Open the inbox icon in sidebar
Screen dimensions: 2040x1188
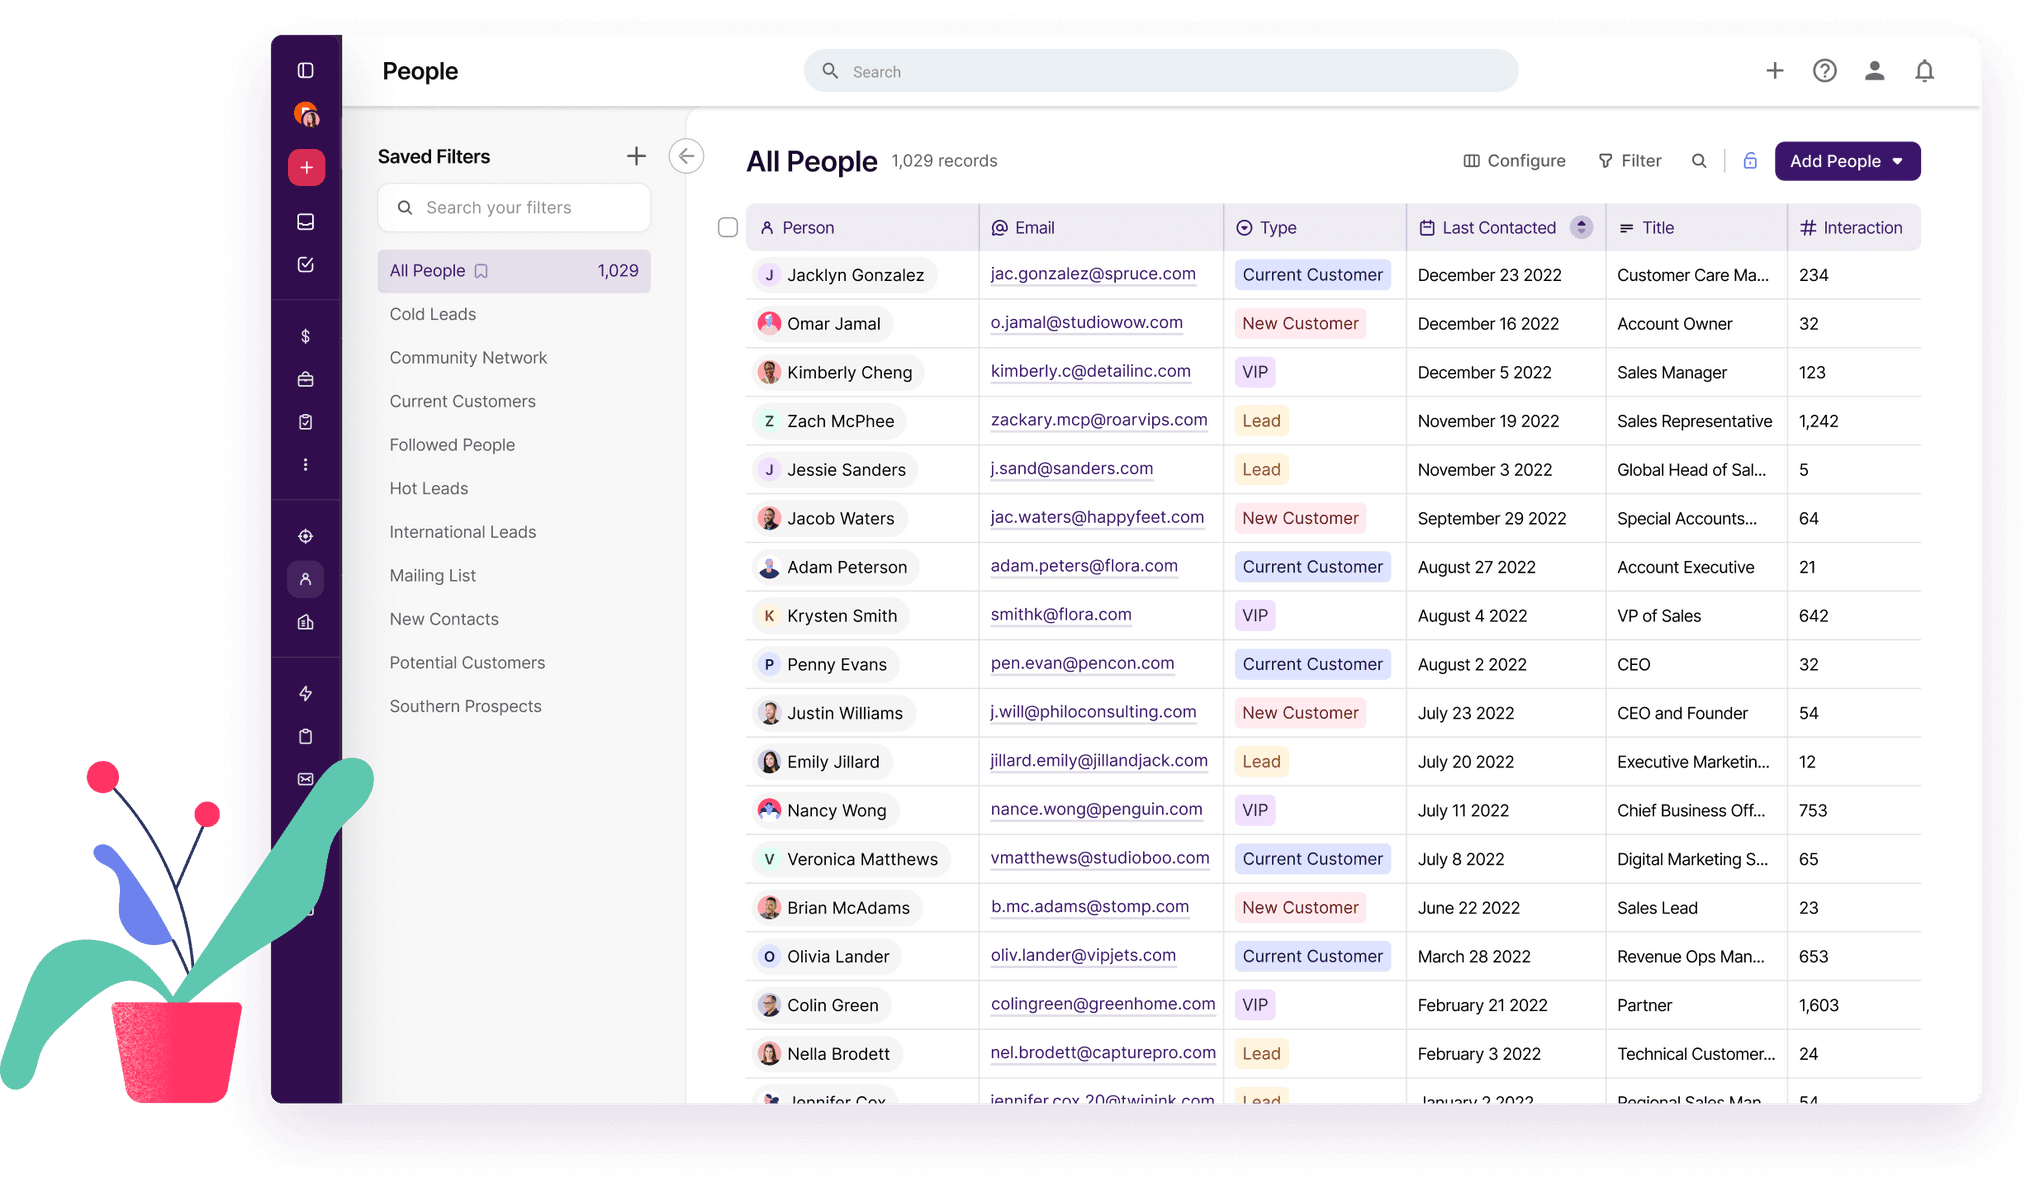pos(306,221)
